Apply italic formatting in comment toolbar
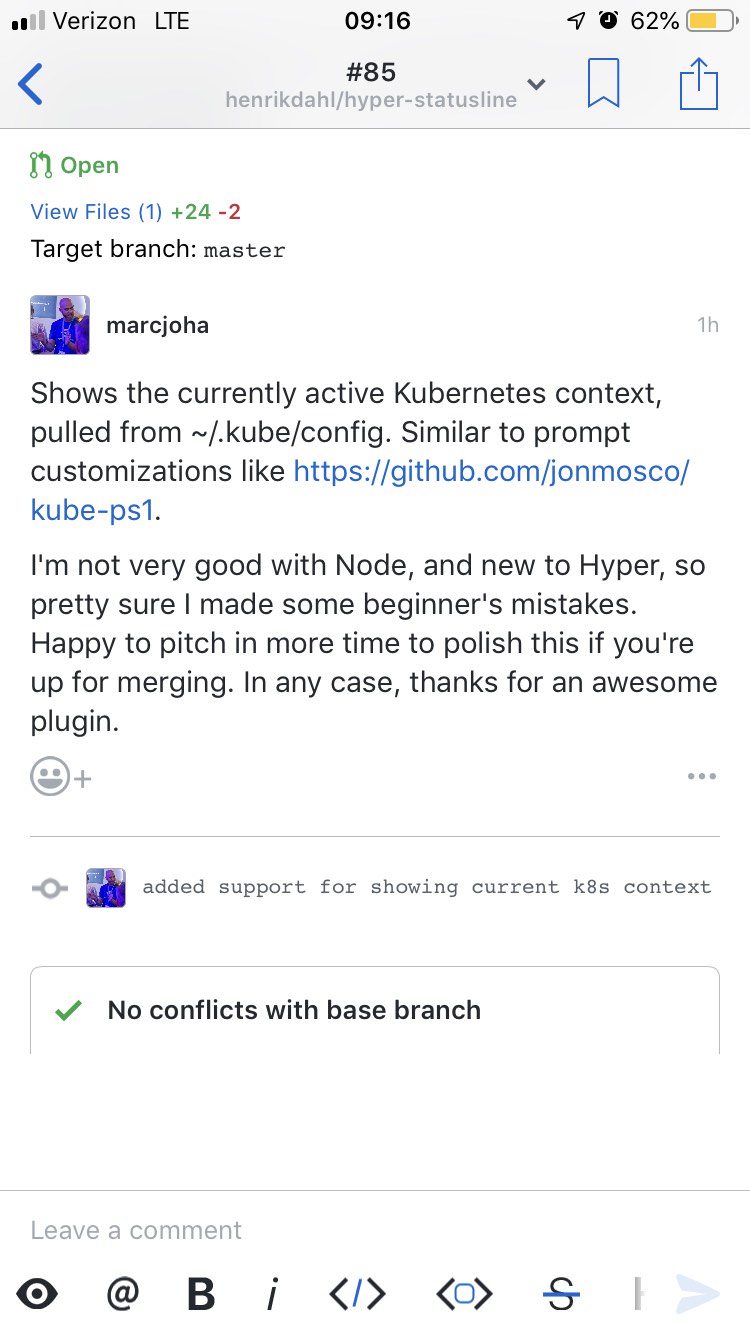The width and height of the screenshot is (750, 1334). (x=272, y=1294)
